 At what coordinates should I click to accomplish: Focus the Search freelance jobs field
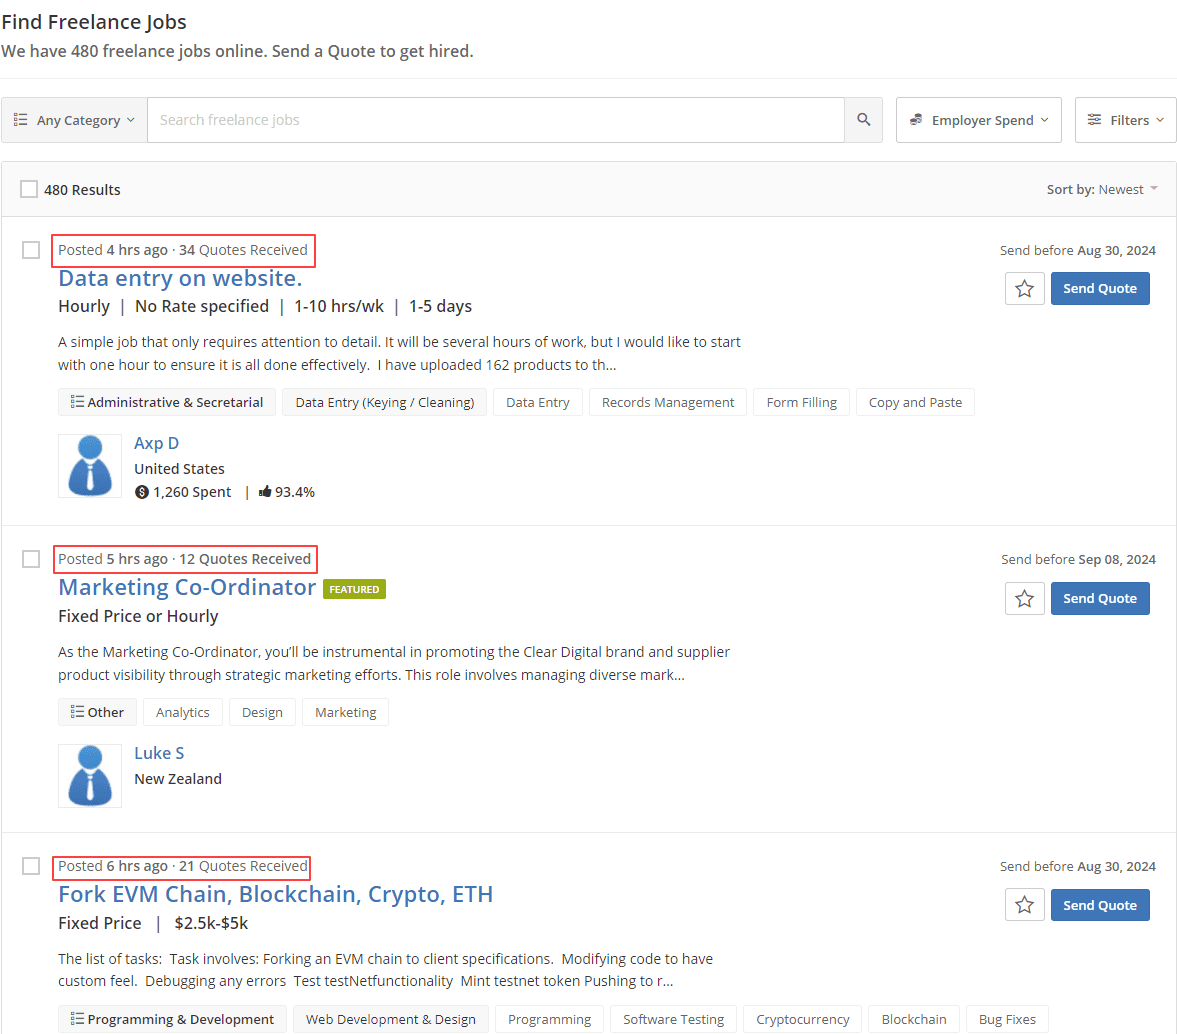[x=495, y=119]
